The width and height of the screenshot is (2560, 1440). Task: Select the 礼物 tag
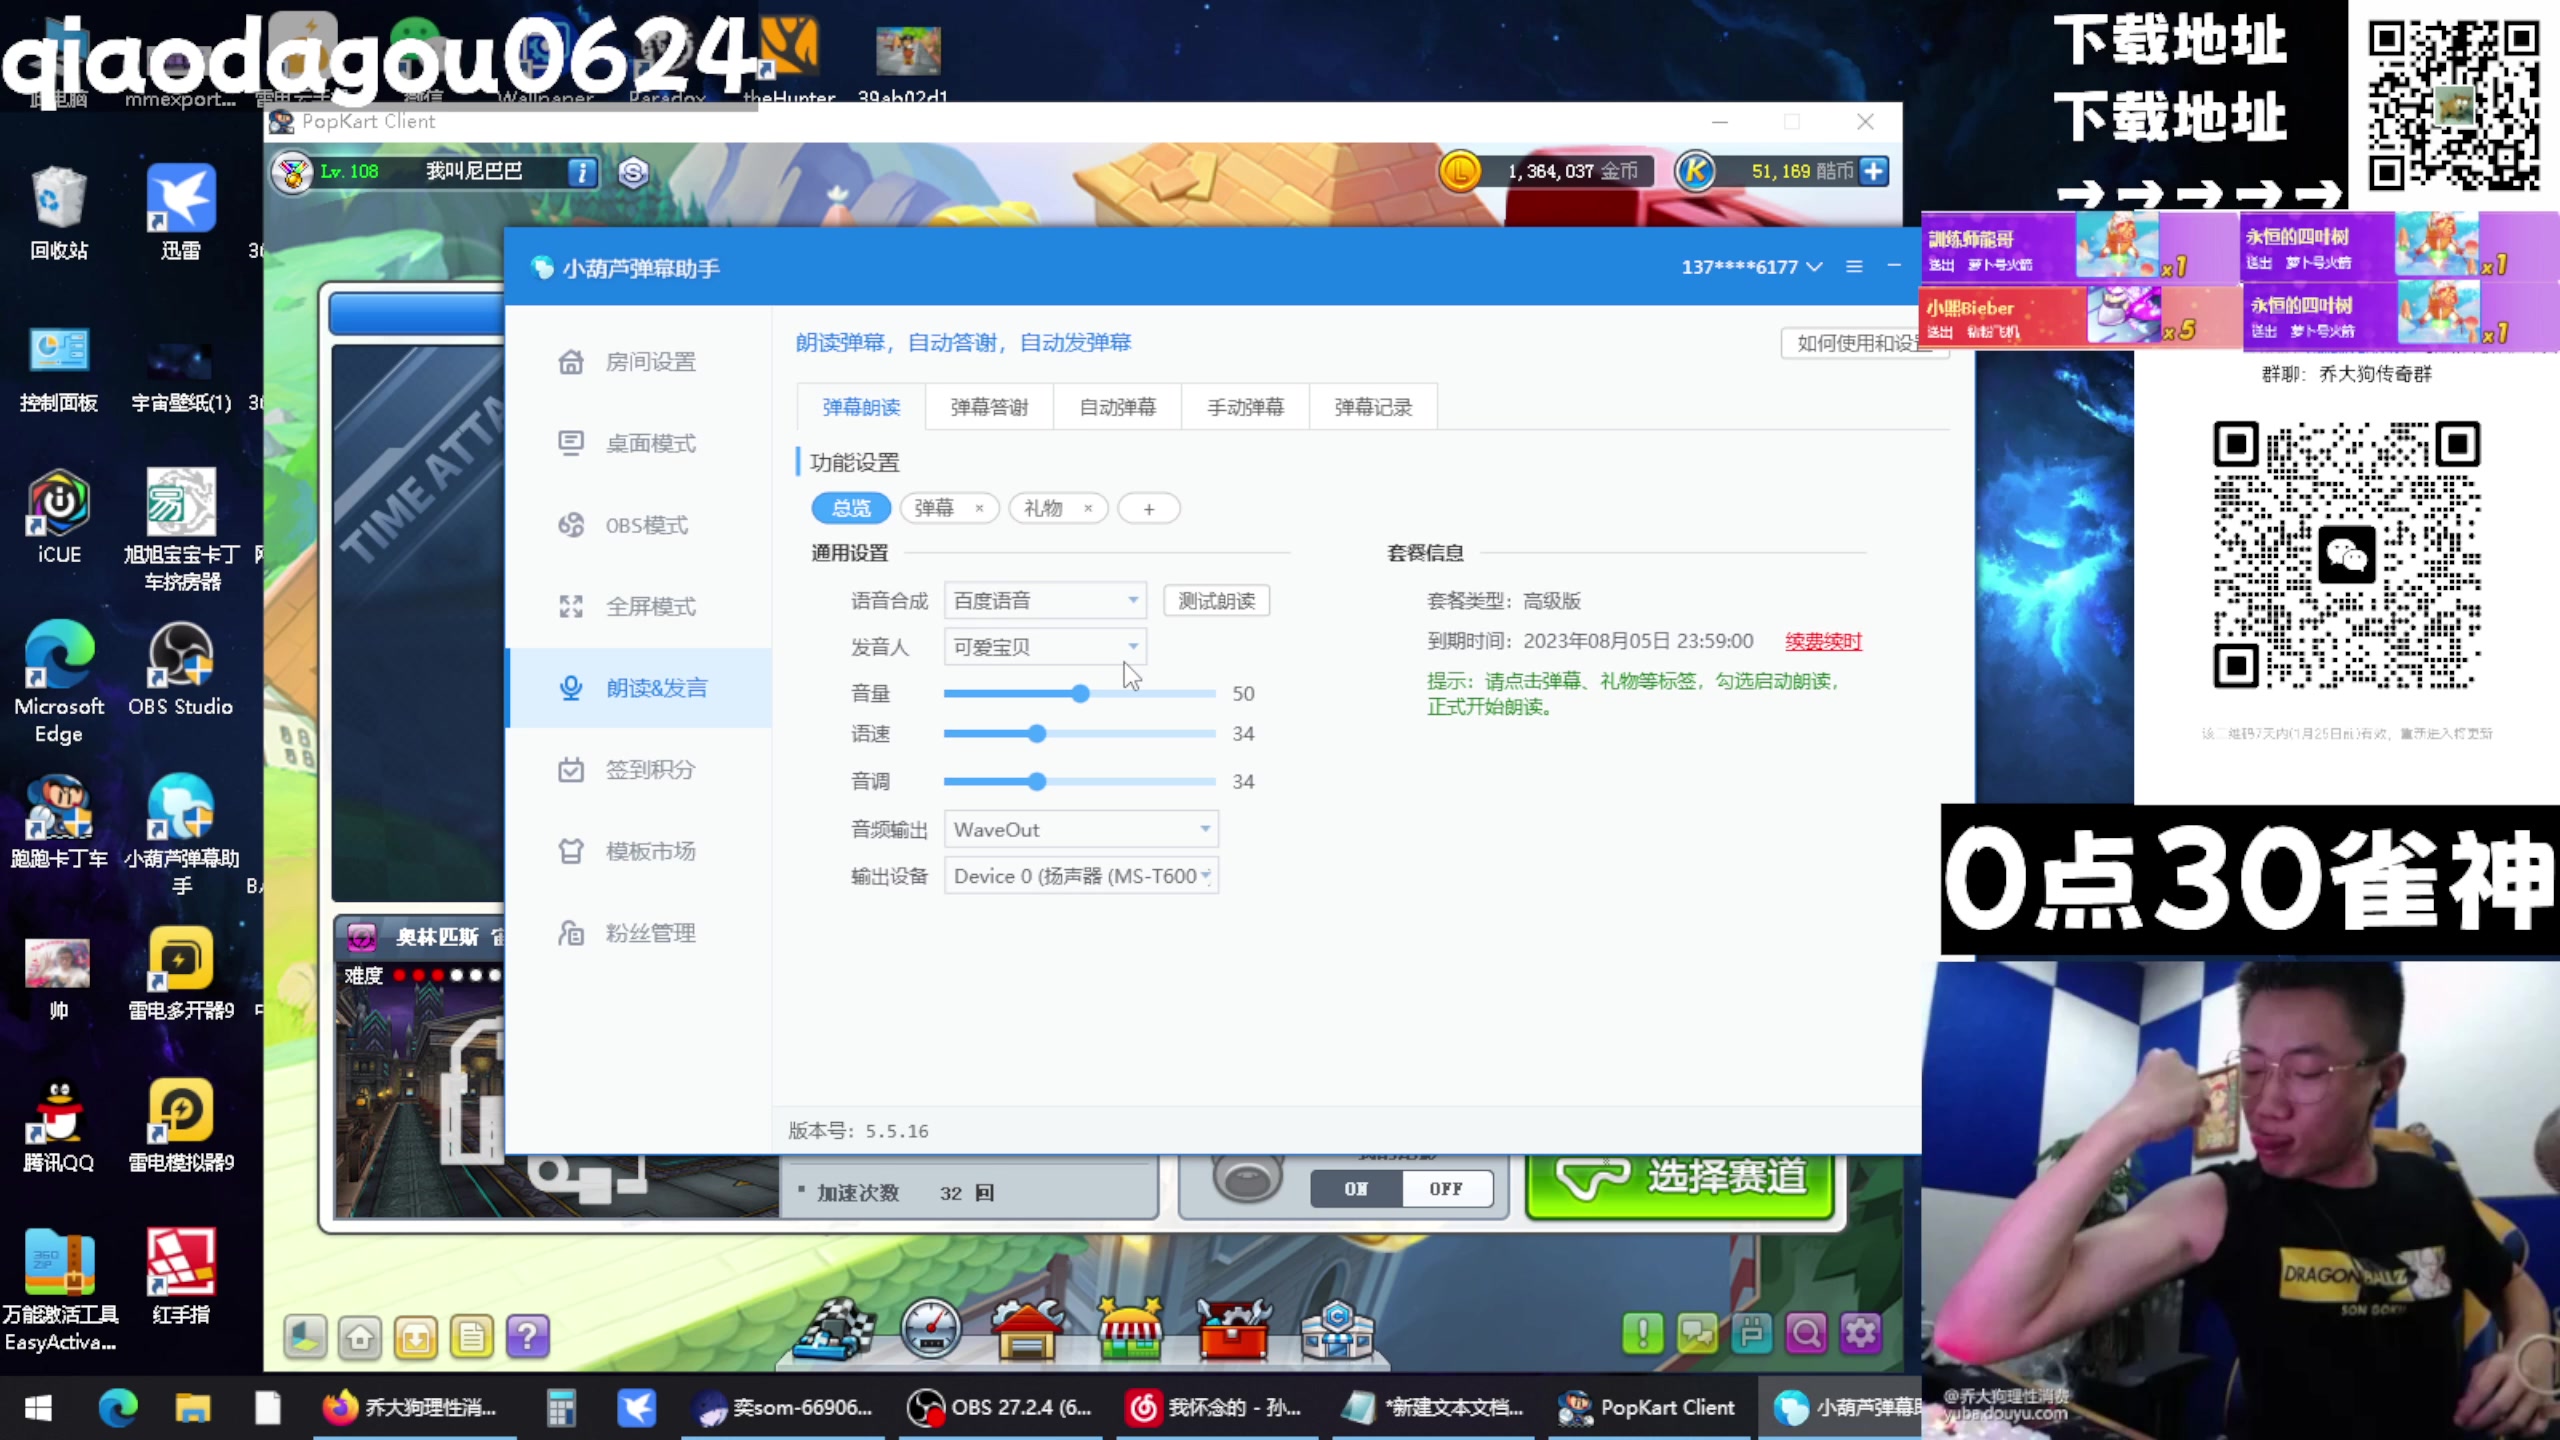click(1043, 508)
